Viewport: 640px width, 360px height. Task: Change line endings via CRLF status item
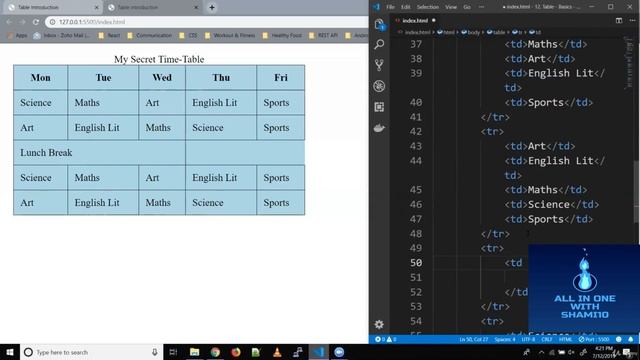tap(547, 339)
